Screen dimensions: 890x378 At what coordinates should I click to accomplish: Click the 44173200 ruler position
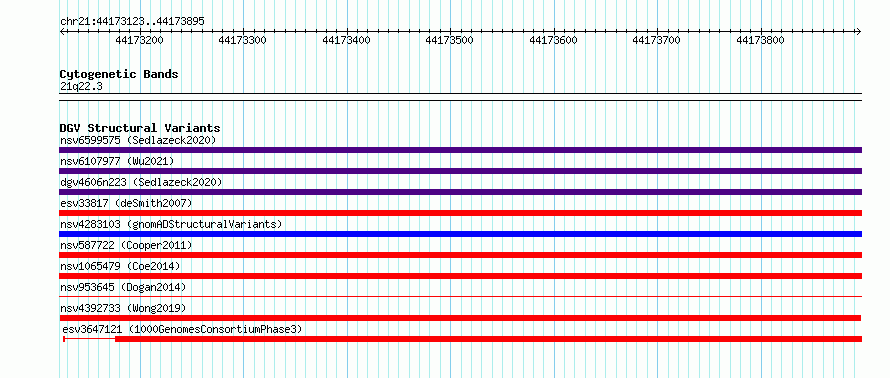pyautogui.click(x=139, y=40)
